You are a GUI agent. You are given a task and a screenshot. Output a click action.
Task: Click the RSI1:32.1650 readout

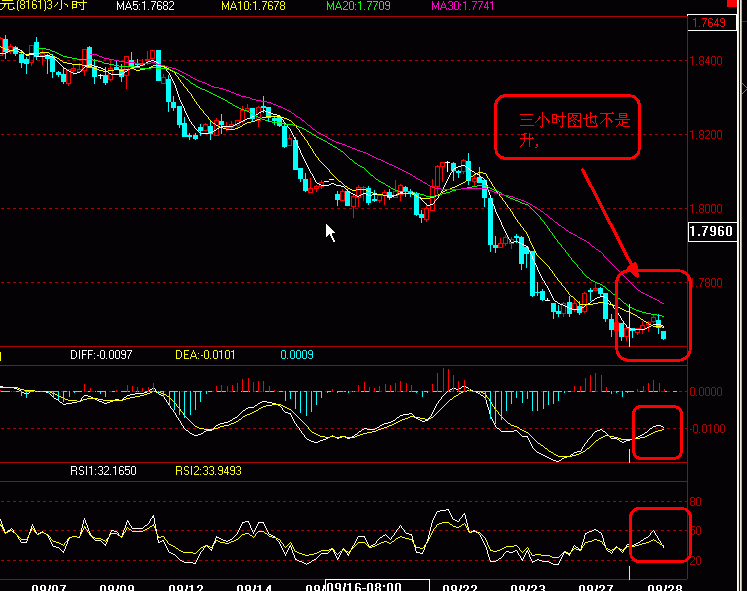pyautogui.click(x=103, y=471)
